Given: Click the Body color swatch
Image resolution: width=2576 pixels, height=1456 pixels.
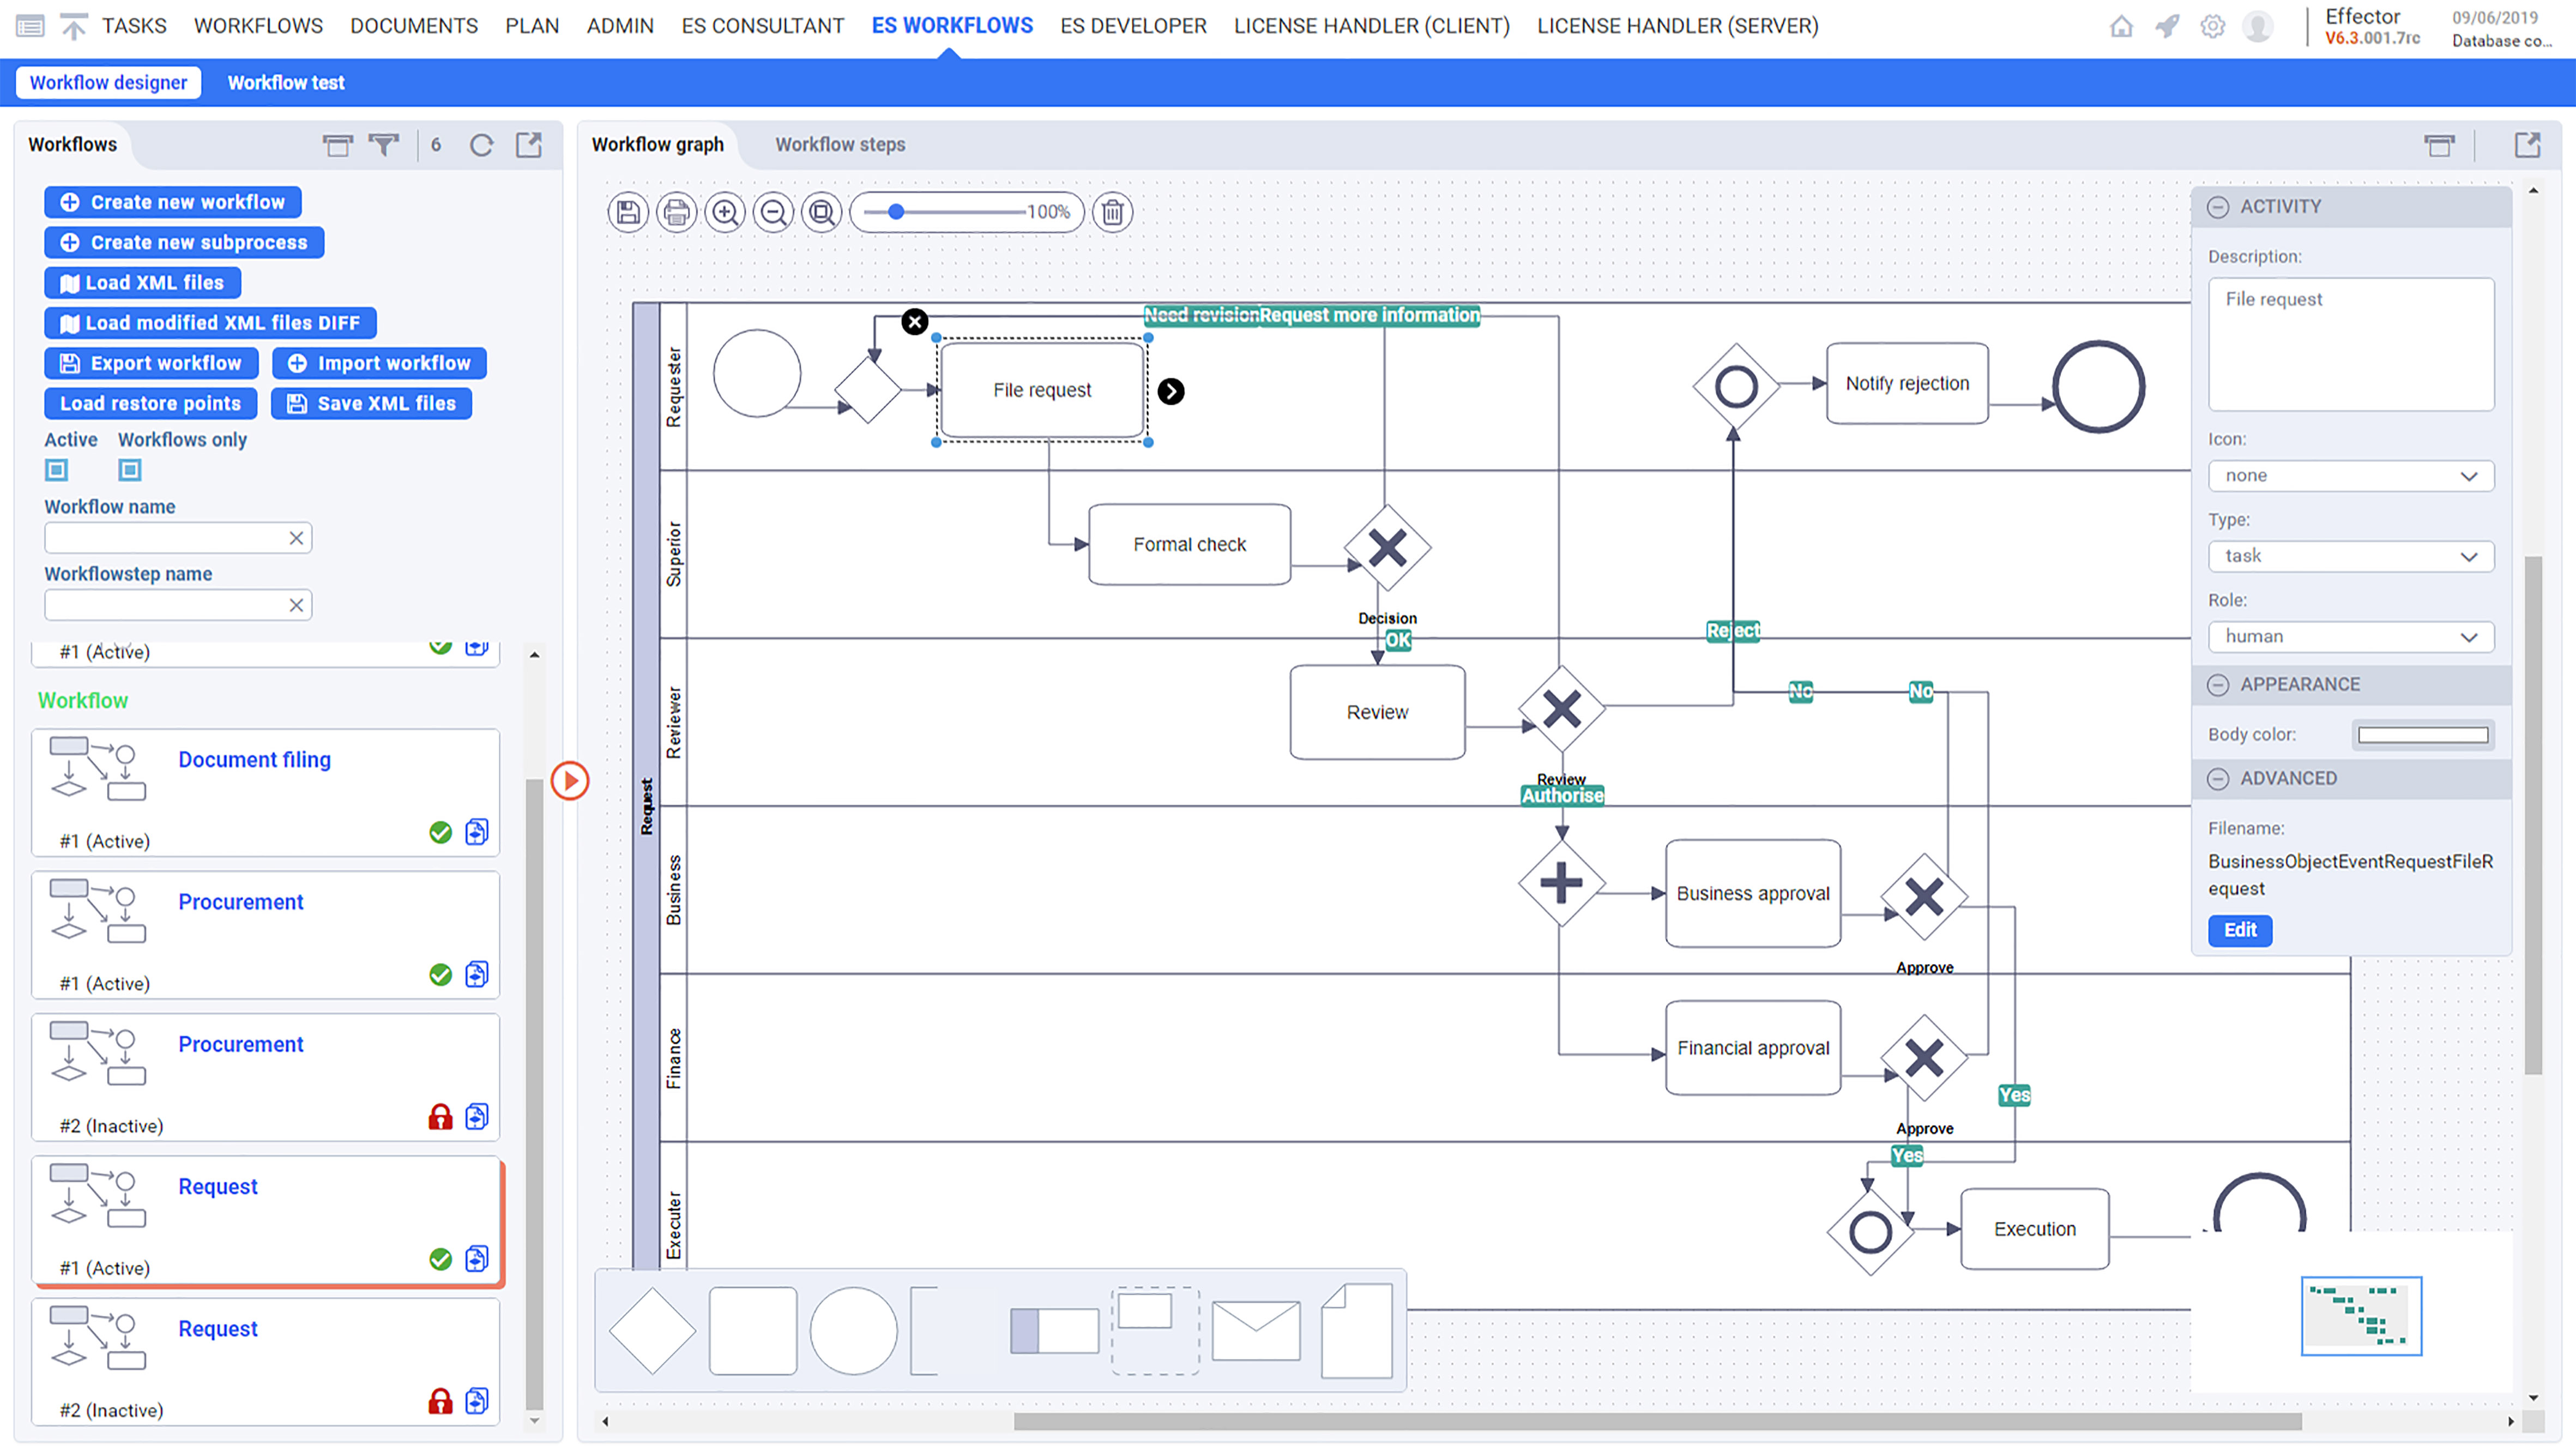Looking at the screenshot, I should [2422, 735].
